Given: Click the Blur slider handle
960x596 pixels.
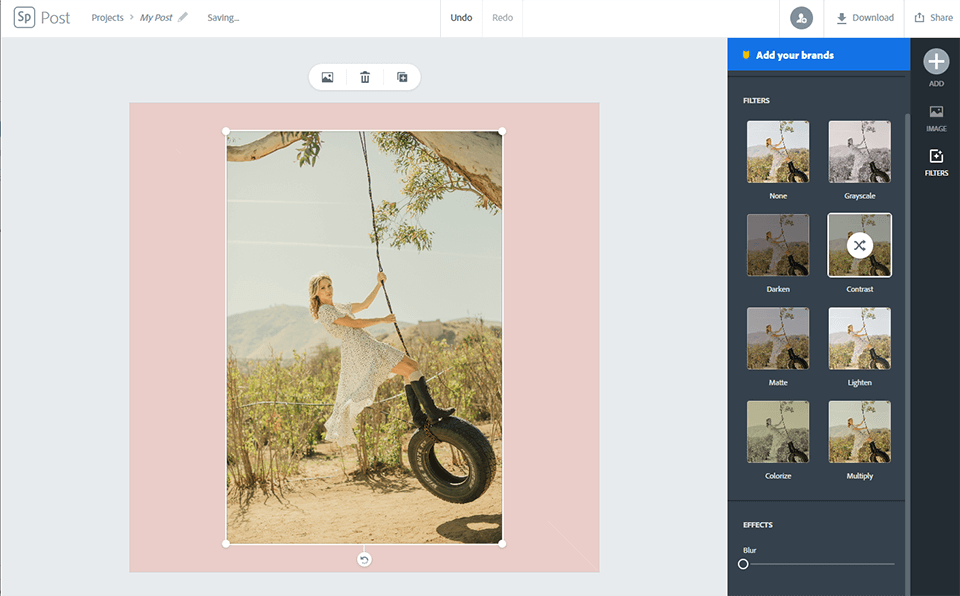Looking at the screenshot, I should pos(743,564).
